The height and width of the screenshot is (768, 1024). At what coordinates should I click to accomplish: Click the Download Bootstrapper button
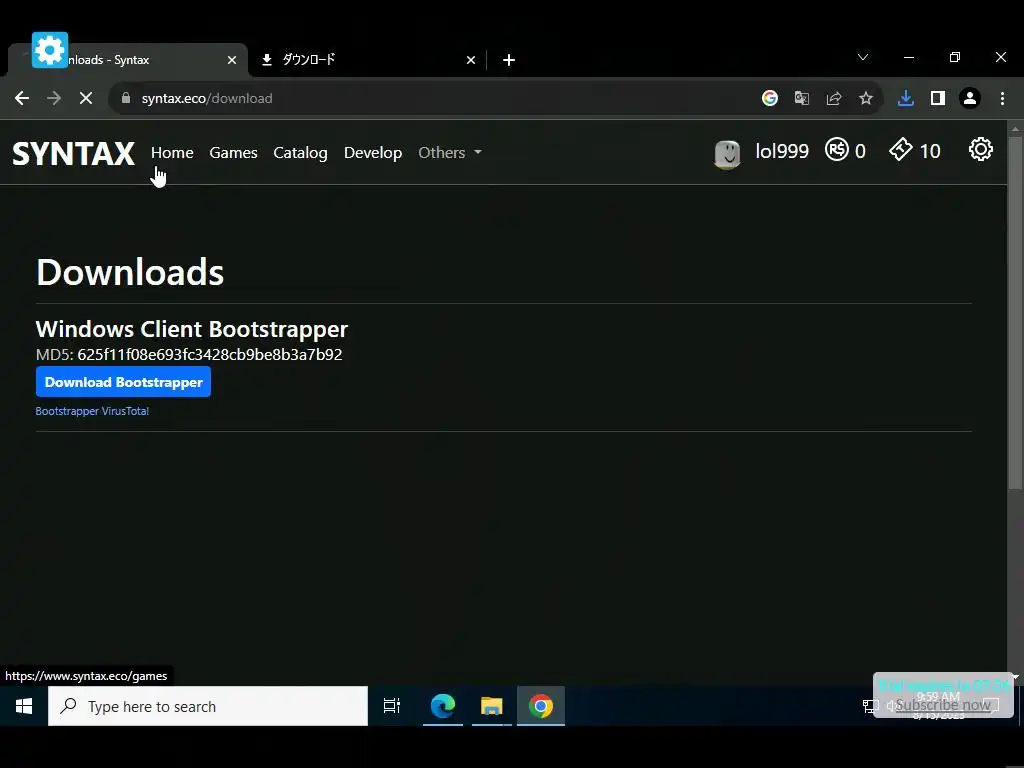[123, 382]
